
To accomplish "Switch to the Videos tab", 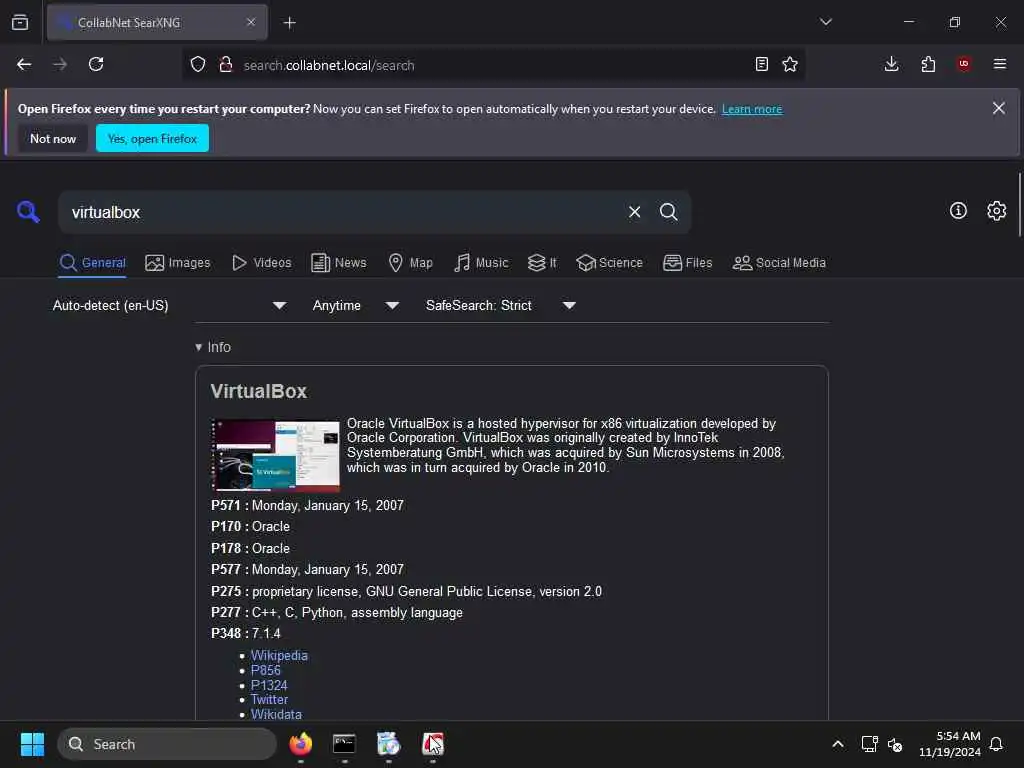I will [261, 263].
